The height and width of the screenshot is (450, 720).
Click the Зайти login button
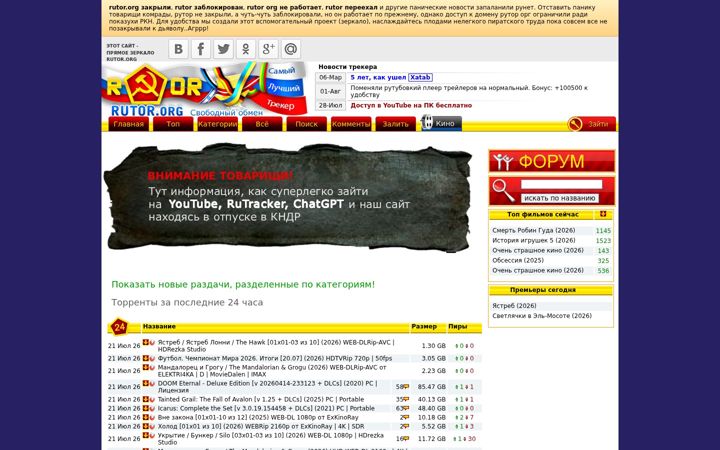(x=591, y=124)
